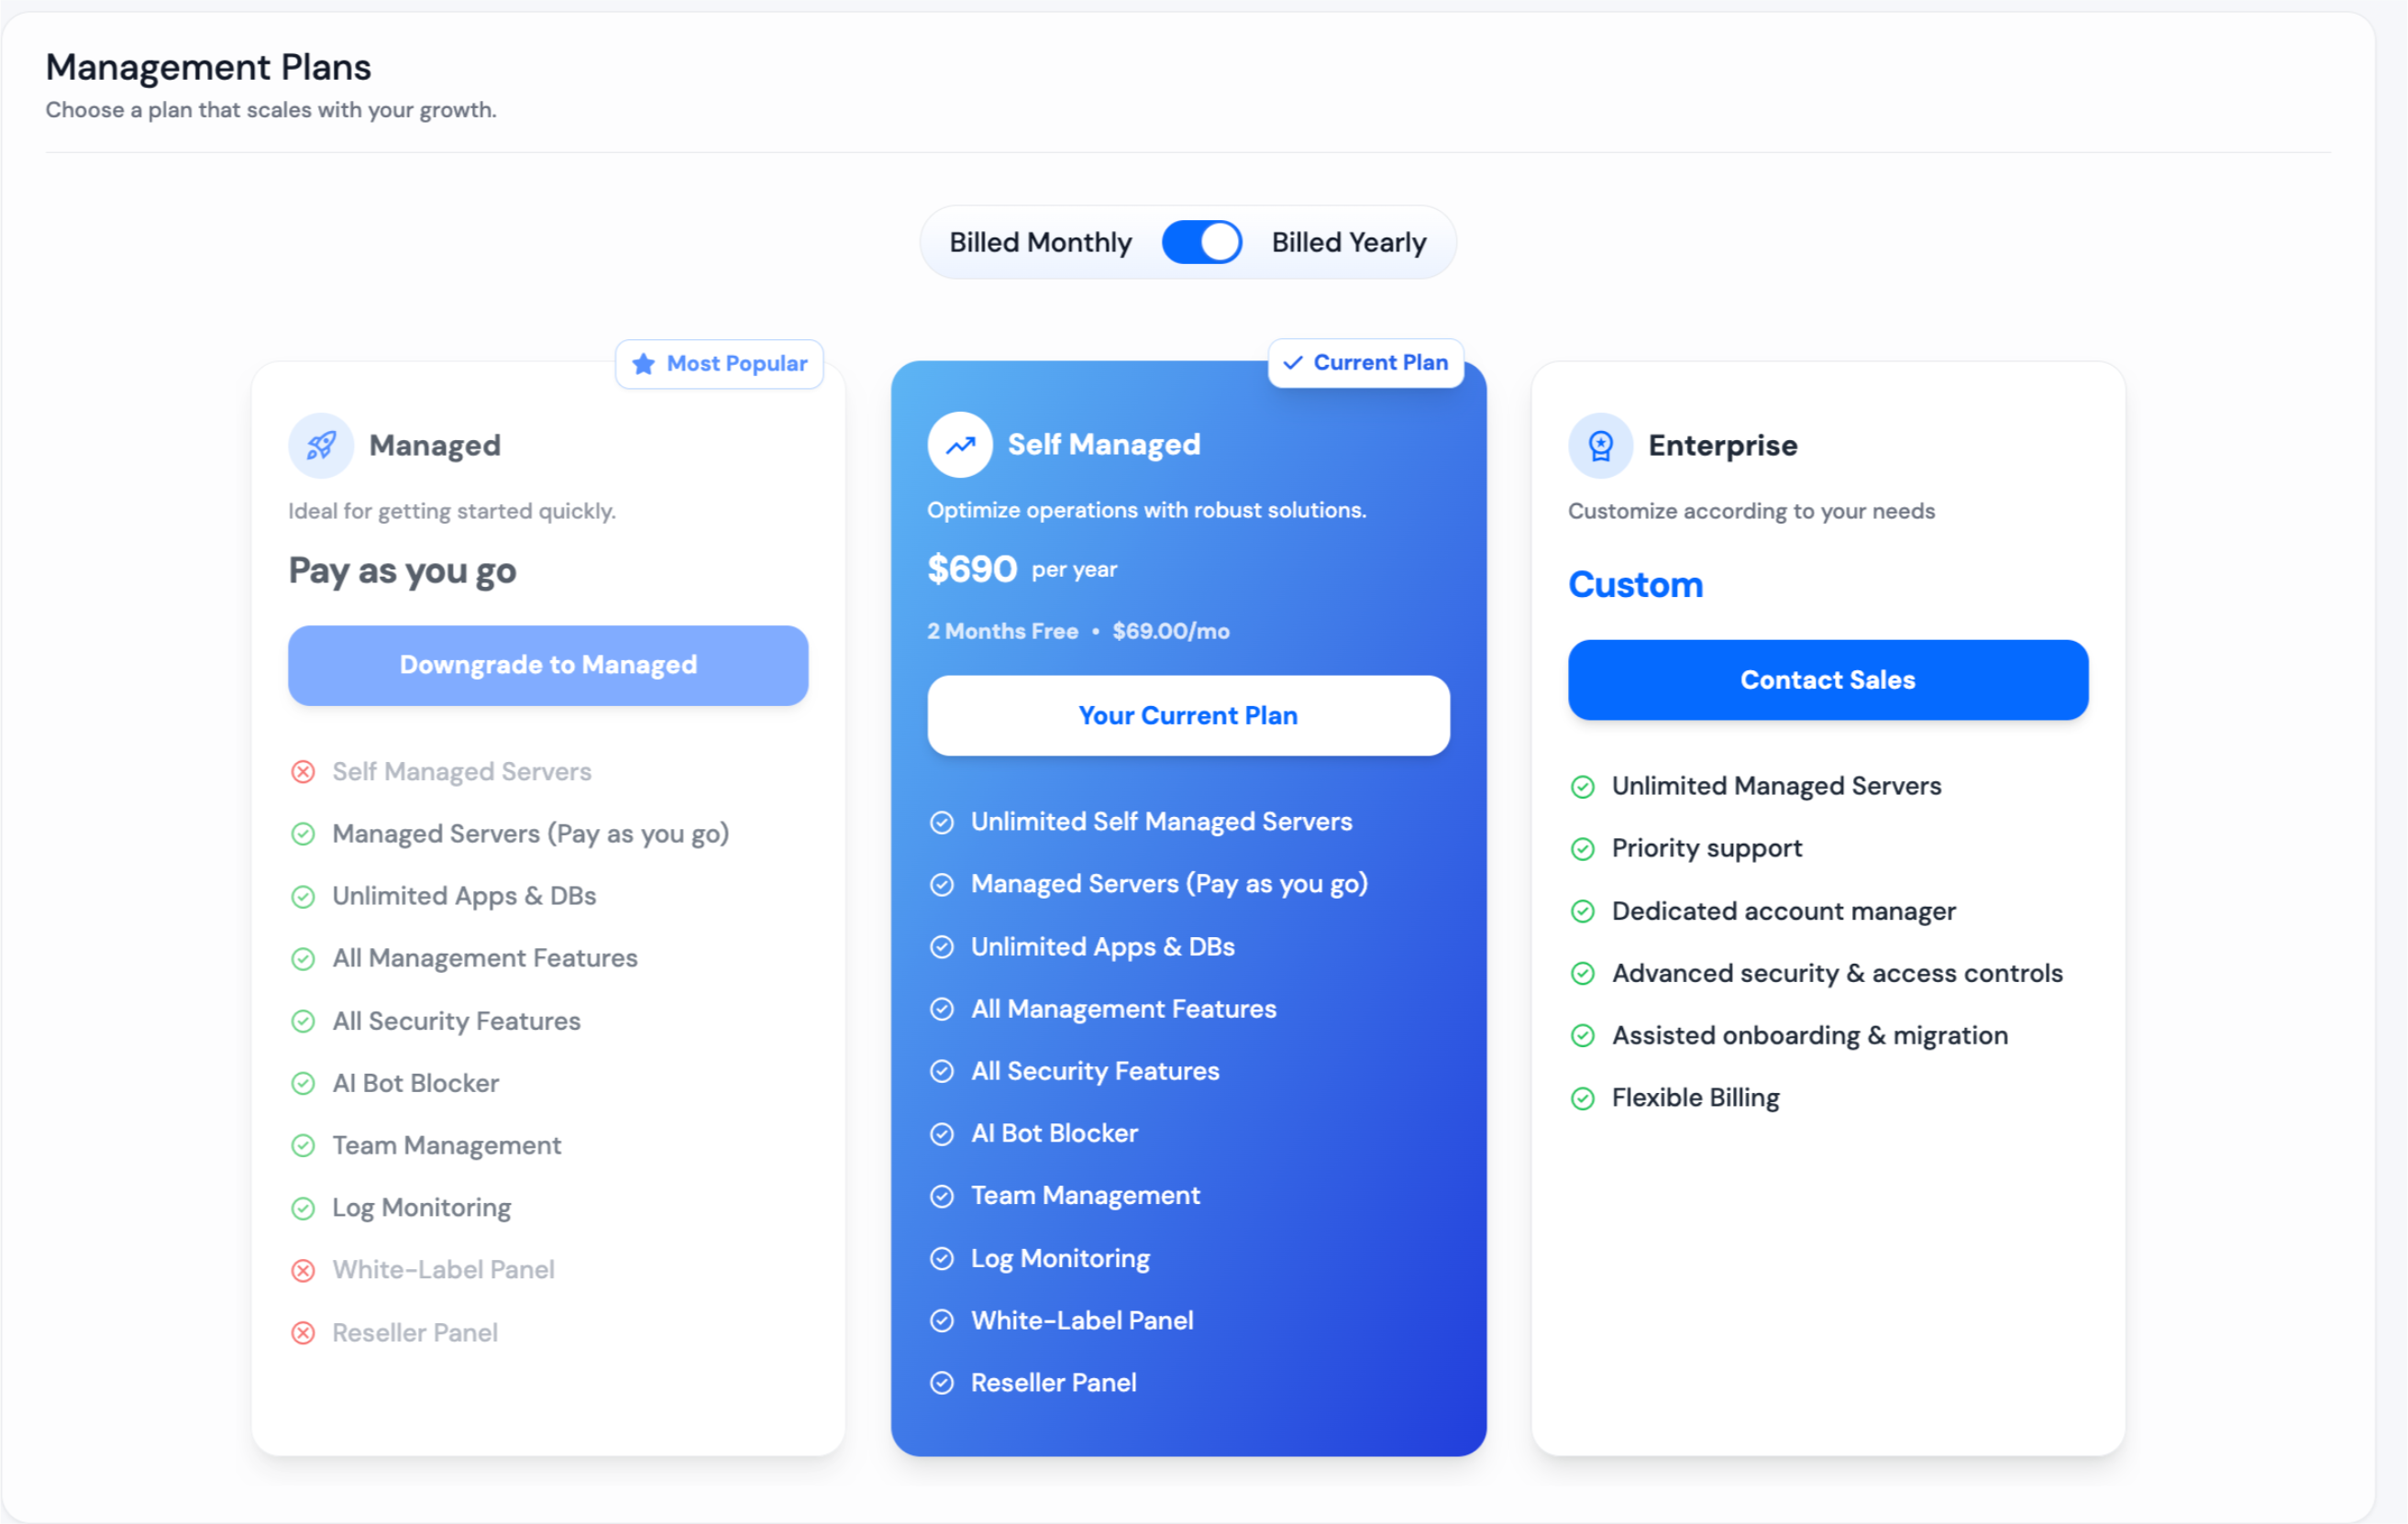
Task: Click the Current Plan badge
Action: (x=1366, y=363)
